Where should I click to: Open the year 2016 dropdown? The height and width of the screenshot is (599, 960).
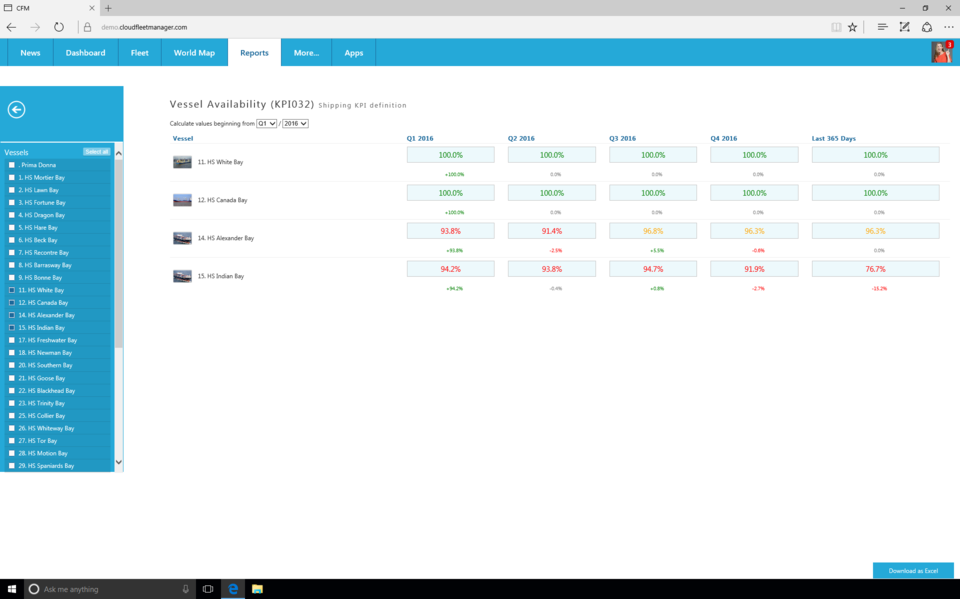295,124
